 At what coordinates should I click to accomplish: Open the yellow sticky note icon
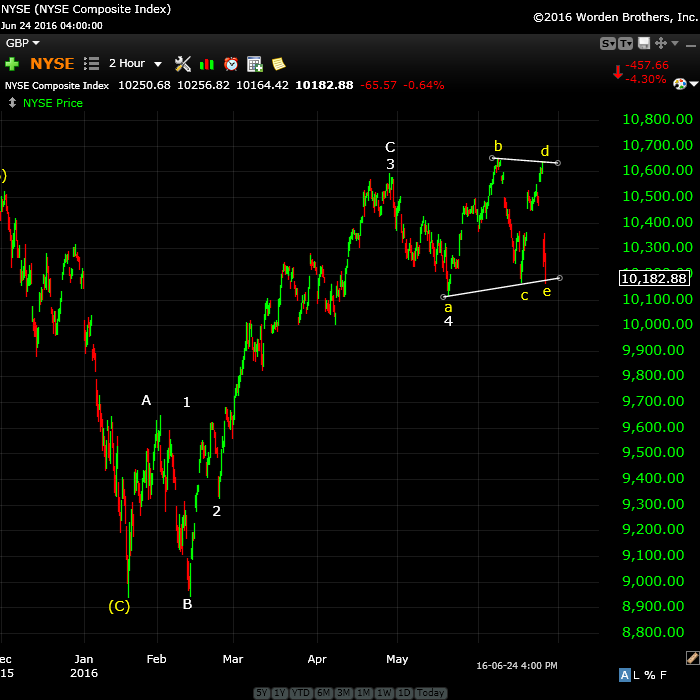[279, 64]
